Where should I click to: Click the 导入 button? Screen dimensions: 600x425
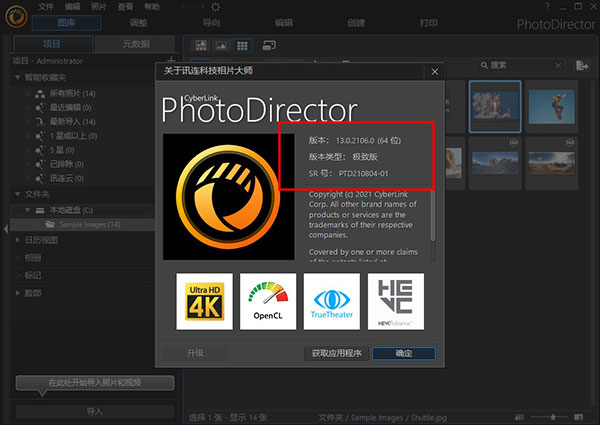tap(95, 412)
